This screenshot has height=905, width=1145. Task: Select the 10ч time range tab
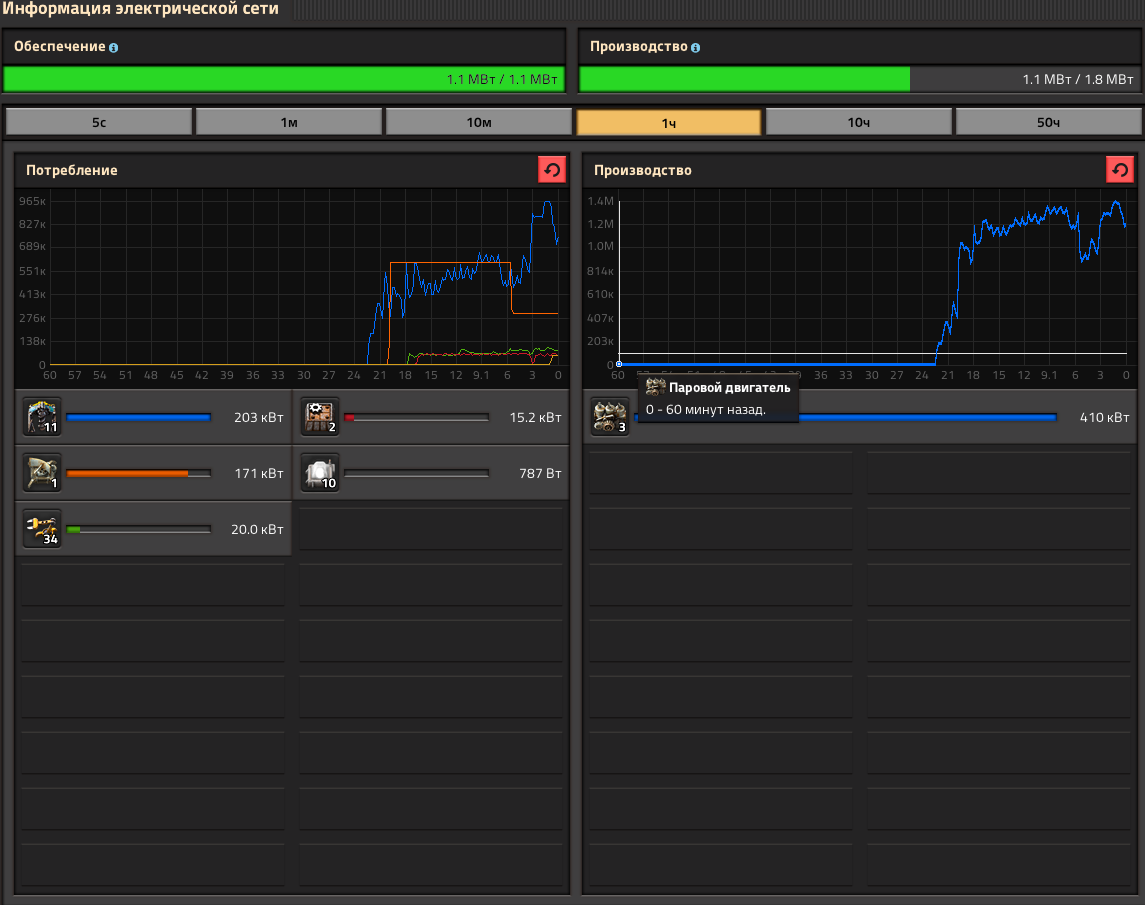[x=858, y=122]
